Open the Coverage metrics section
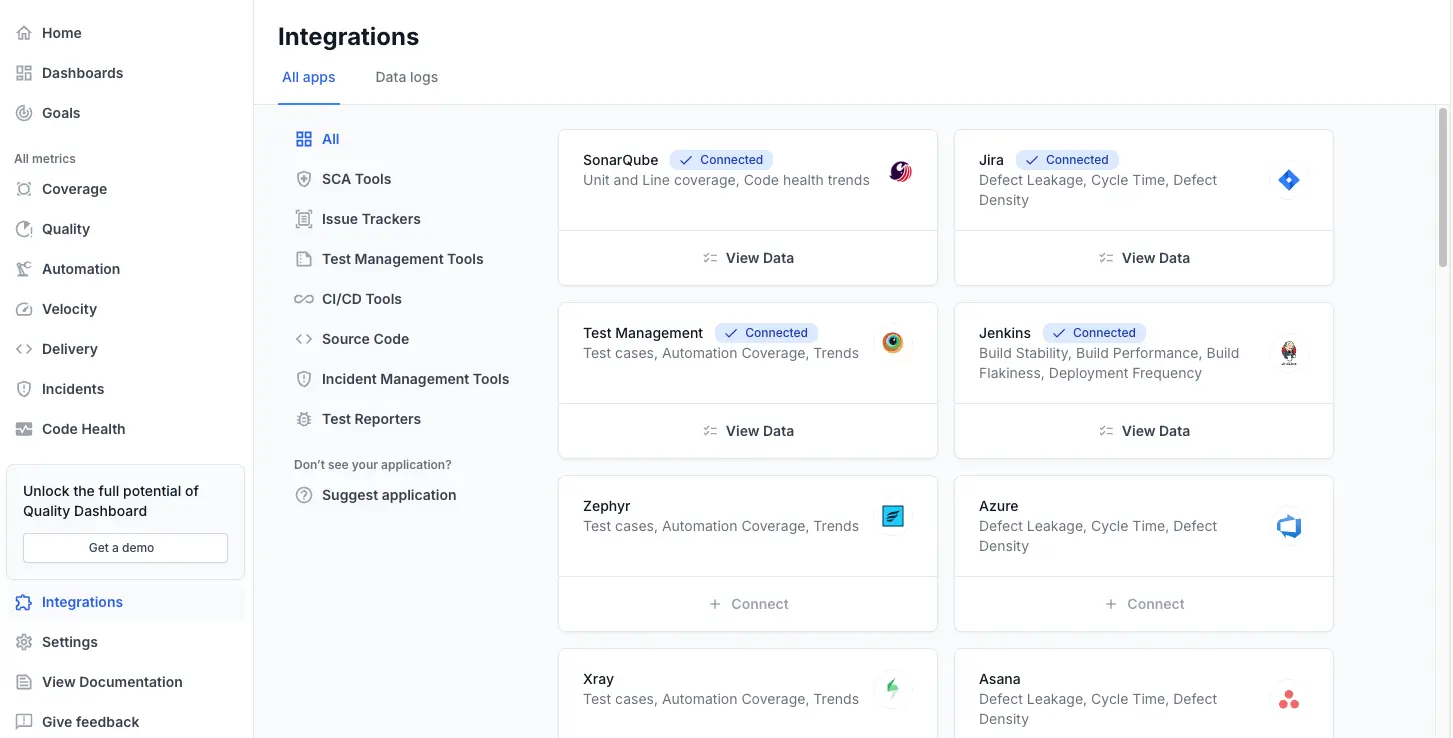The image size is (1453, 738). click(x=75, y=188)
